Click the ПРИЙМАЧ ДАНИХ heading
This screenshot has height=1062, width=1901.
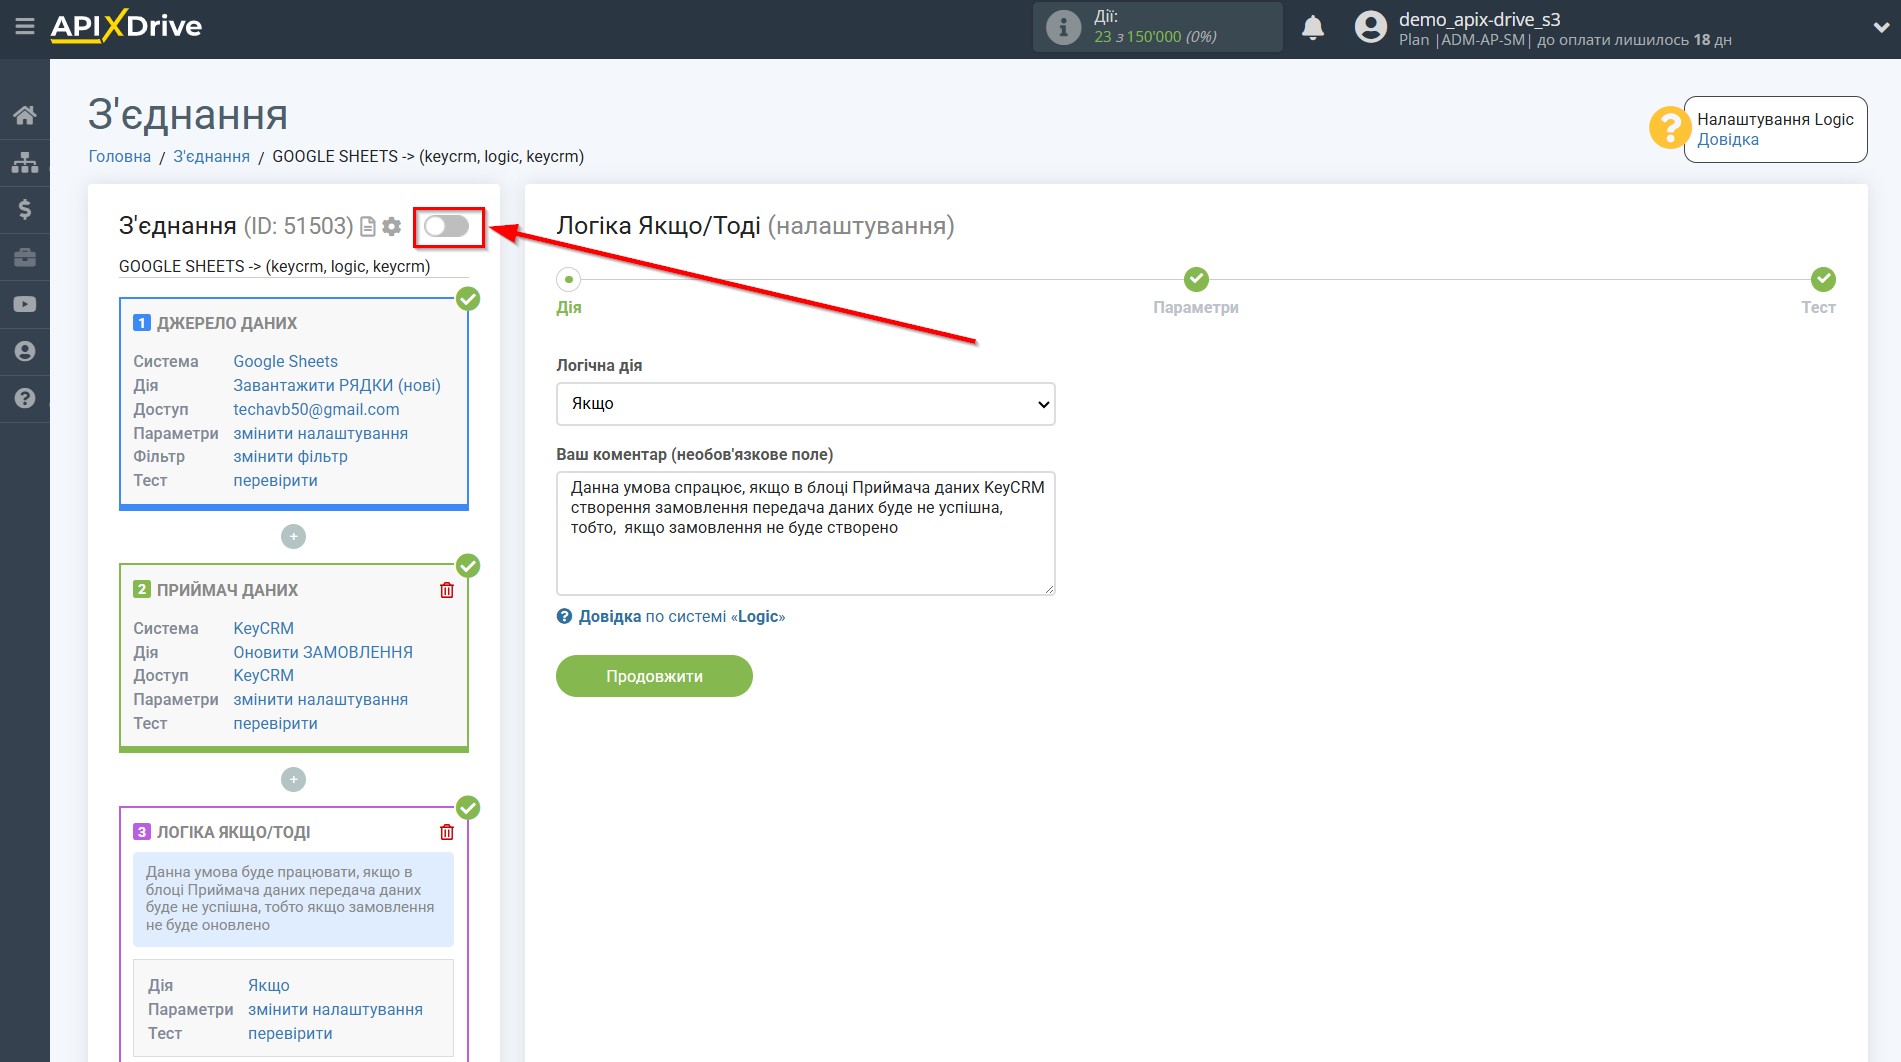[227, 590]
